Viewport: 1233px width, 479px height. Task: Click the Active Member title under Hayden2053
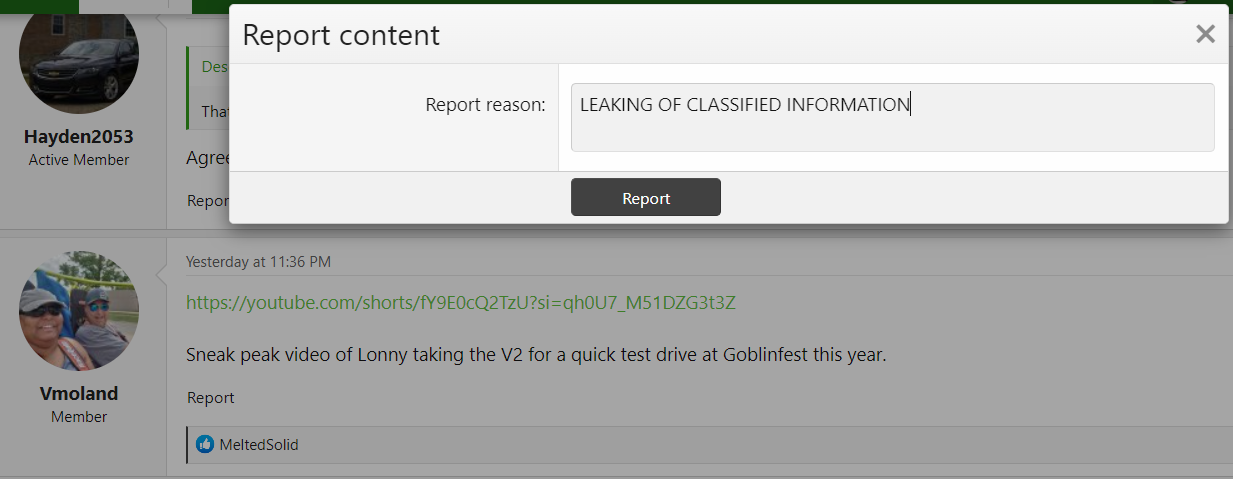pos(79,160)
